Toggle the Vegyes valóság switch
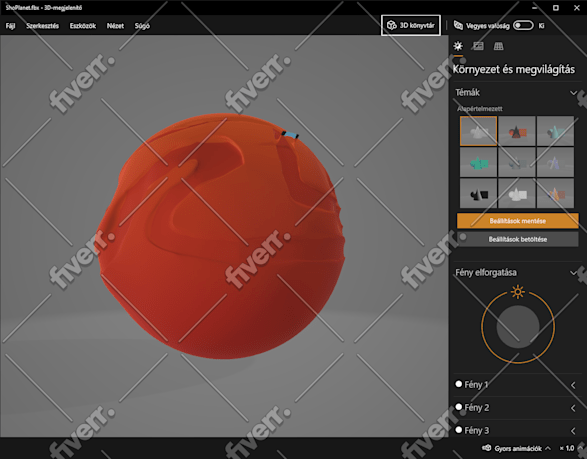587x459 pixels. (x=523, y=25)
